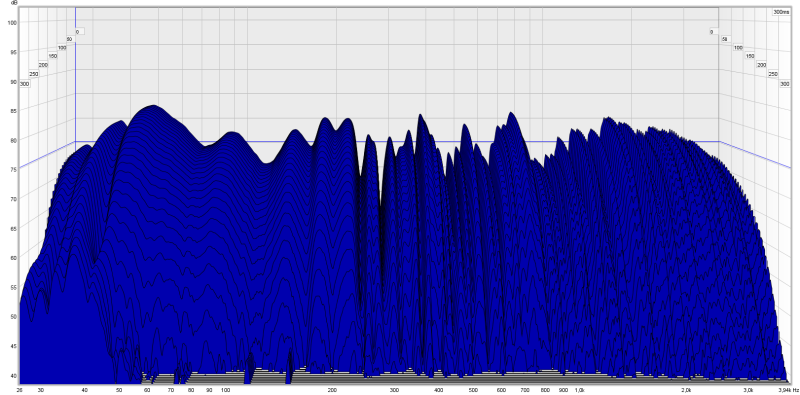Click the 55 tick on the dB axis
The height and width of the screenshot is (395, 800).
(14, 287)
